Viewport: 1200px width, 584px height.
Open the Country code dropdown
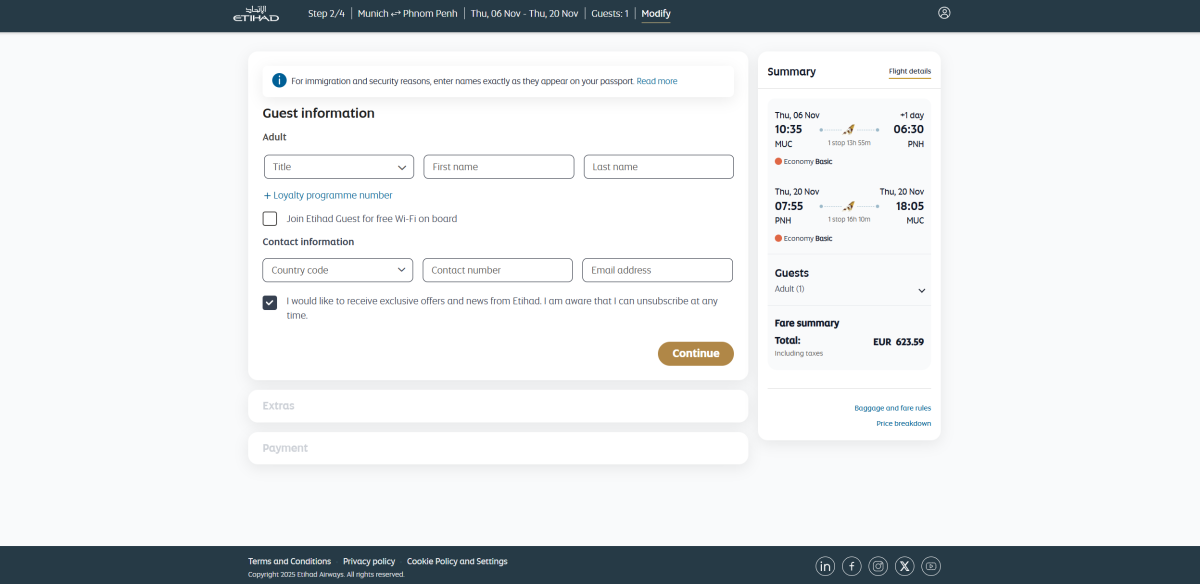[338, 270]
